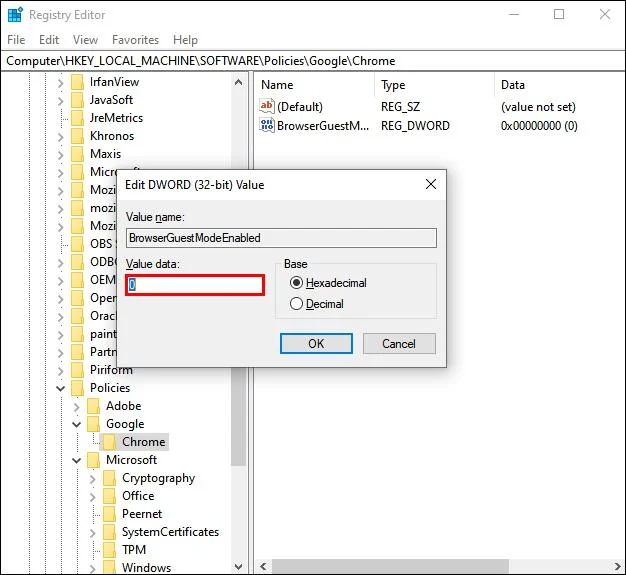Click the Google folder icon
Viewport: 626px width, 575px height.
coord(93,424)
